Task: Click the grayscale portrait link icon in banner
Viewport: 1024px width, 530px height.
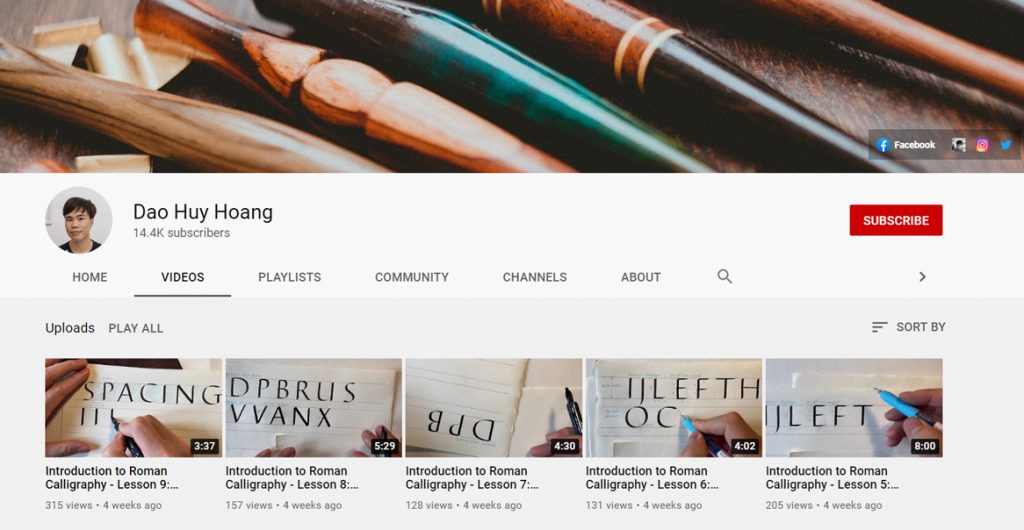Action: [959, 145]
